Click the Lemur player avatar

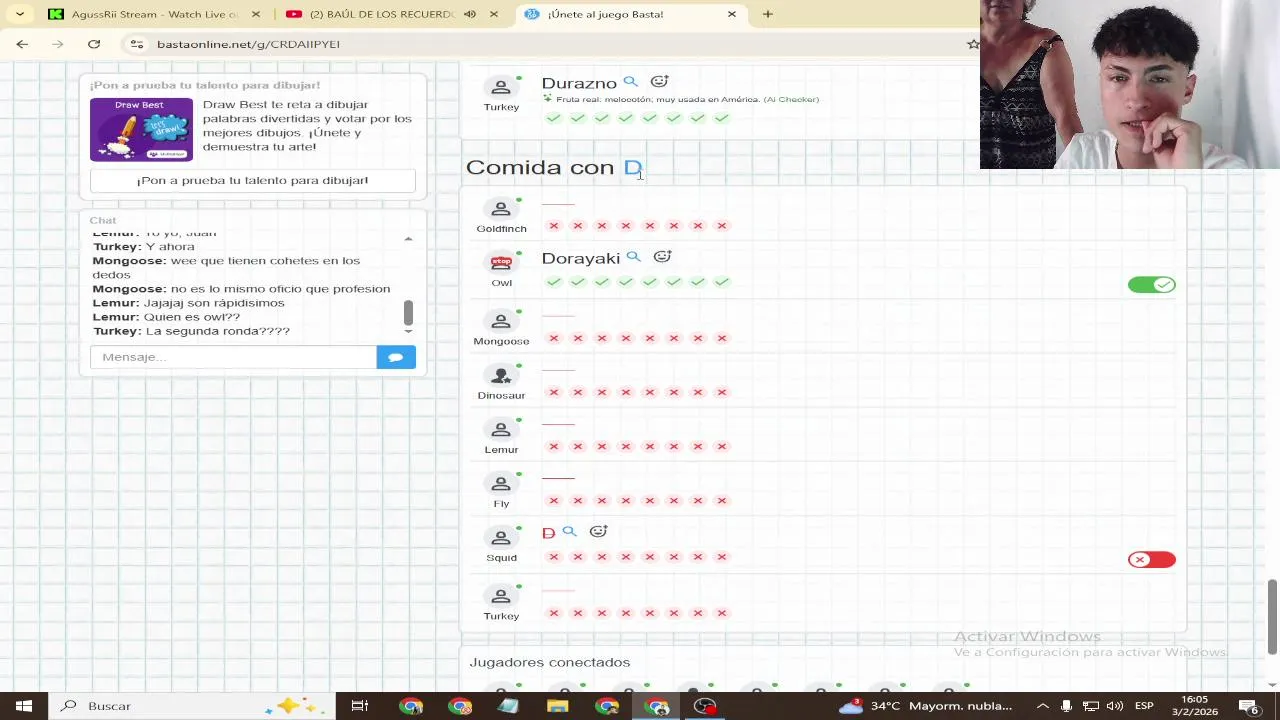coord(501,430)
